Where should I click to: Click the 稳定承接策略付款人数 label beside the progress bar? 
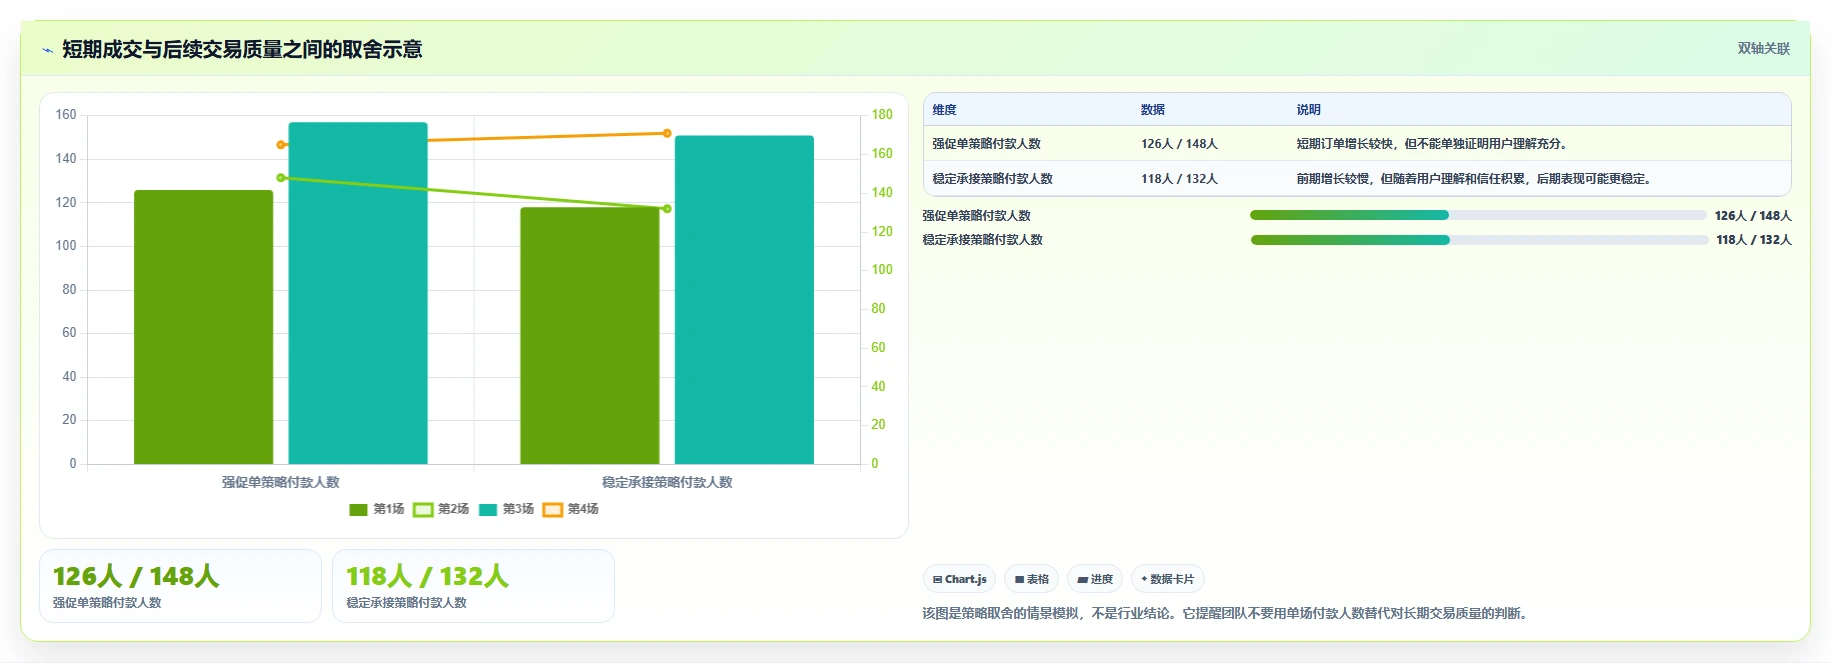[982, 240]
